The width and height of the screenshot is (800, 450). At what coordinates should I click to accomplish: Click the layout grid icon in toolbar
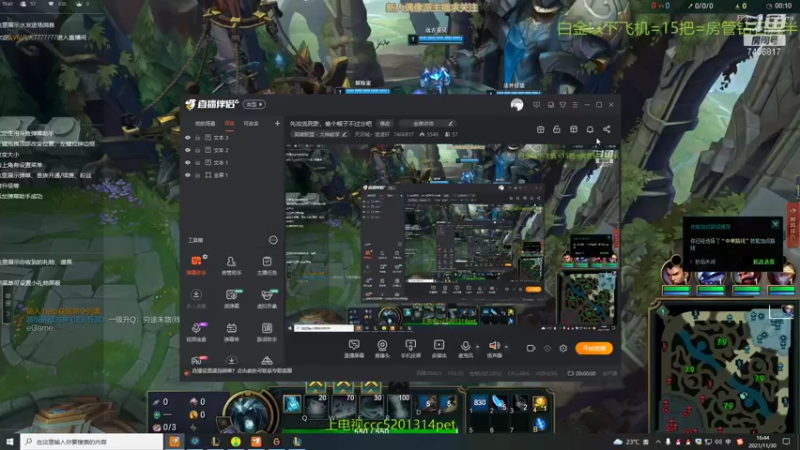(x=573, y=130)
